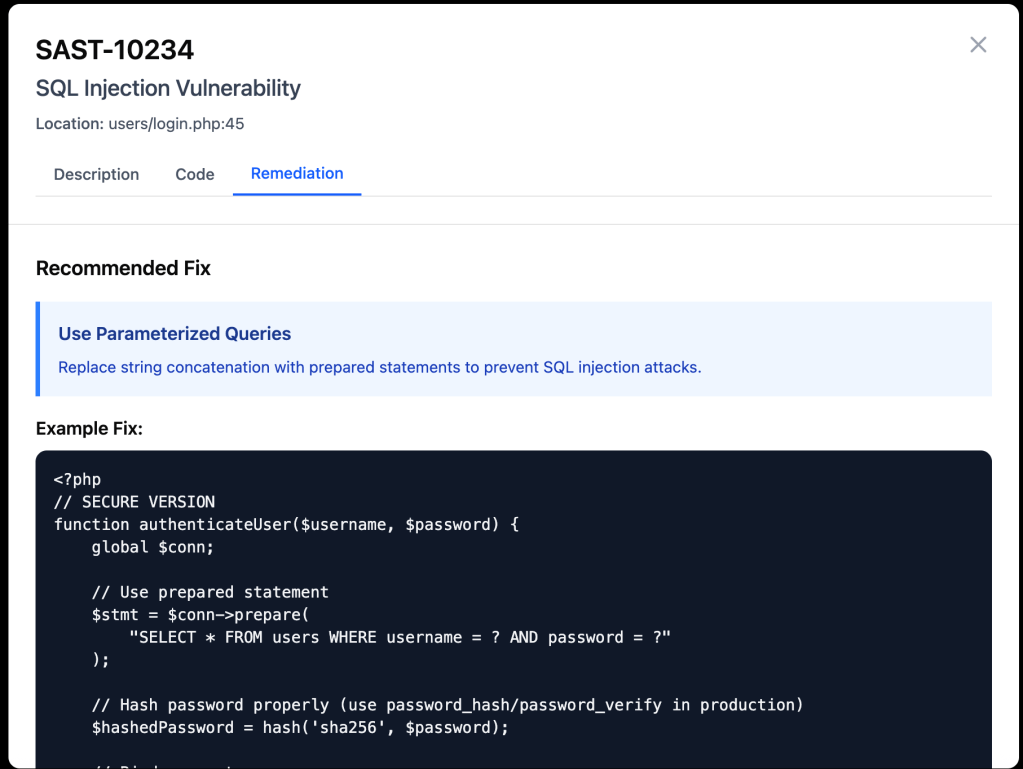
Task: Click the SECURE VERSION comment line
Action: [134, 502]
